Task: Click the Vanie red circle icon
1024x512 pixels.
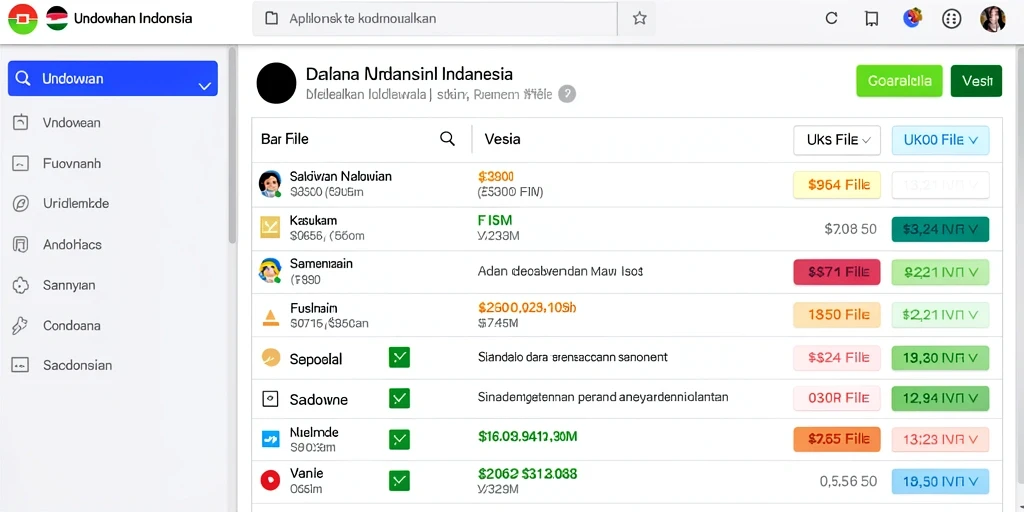Action: pyautogui.click(x=270, y=481)
